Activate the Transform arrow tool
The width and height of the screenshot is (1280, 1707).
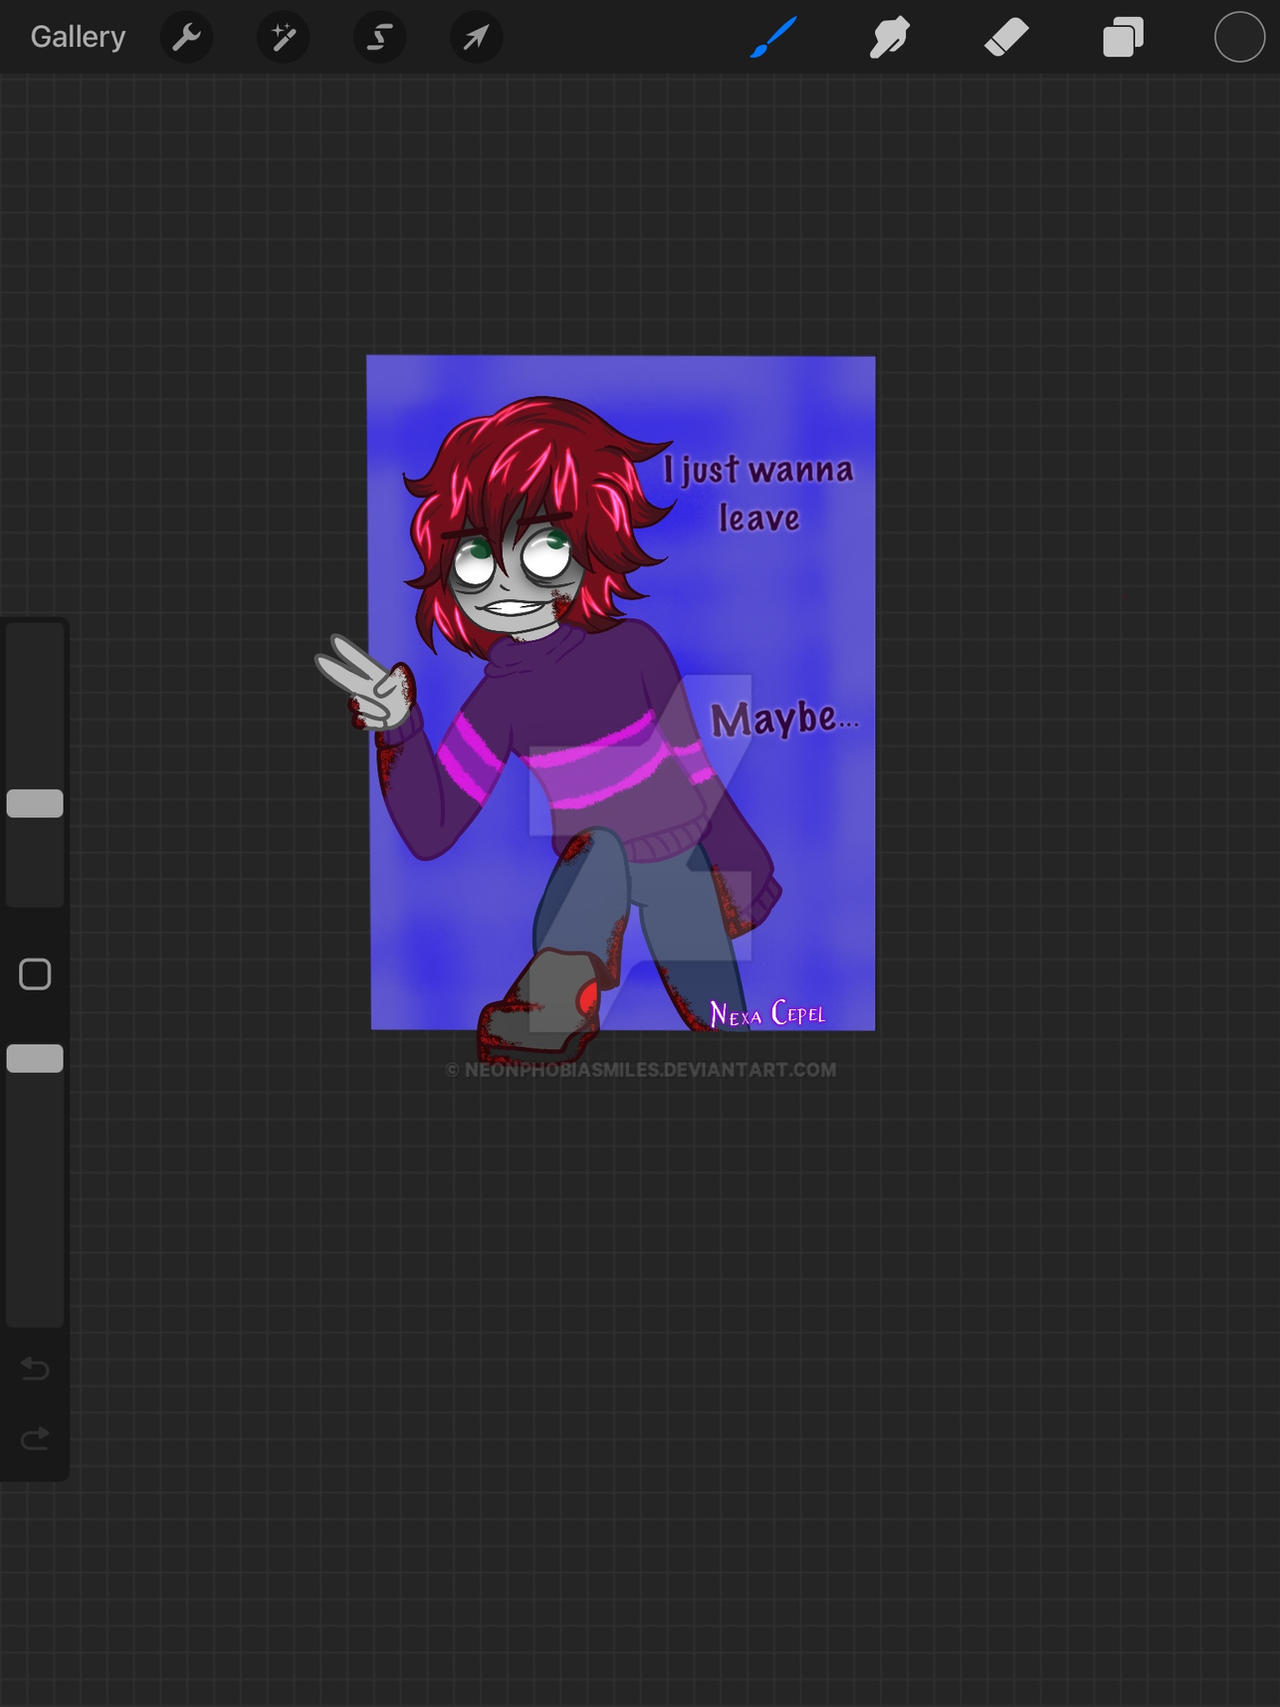[x=476, y=38]
